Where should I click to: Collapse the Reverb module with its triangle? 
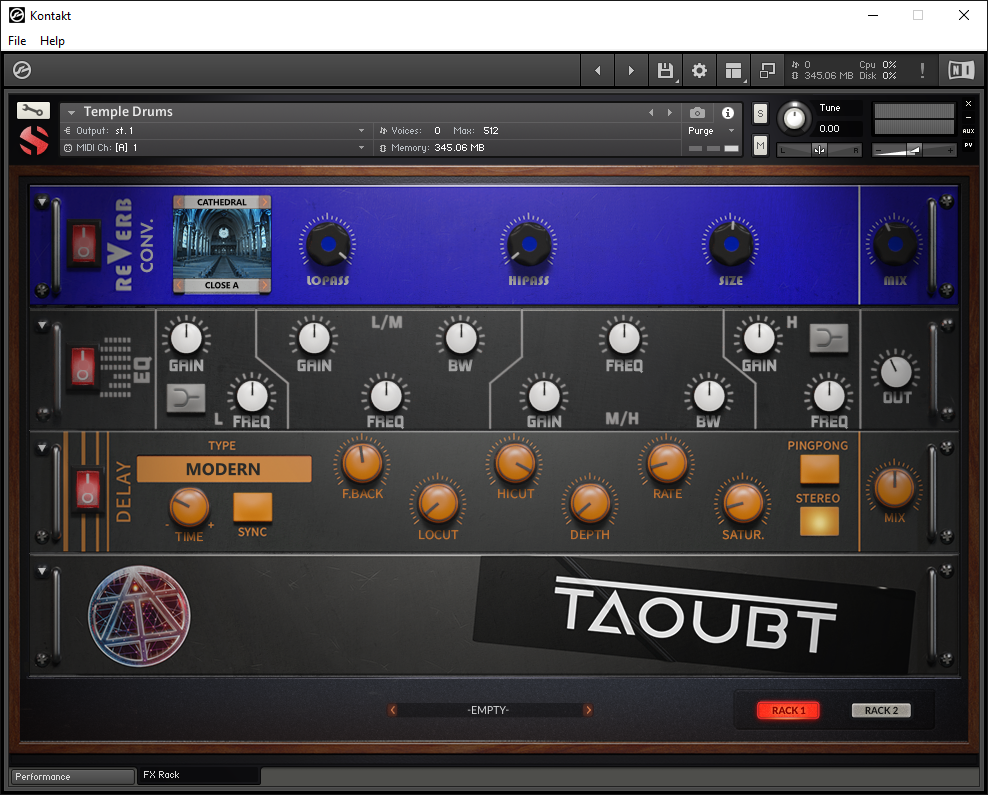pyautogui.click(x=42, y=202)
